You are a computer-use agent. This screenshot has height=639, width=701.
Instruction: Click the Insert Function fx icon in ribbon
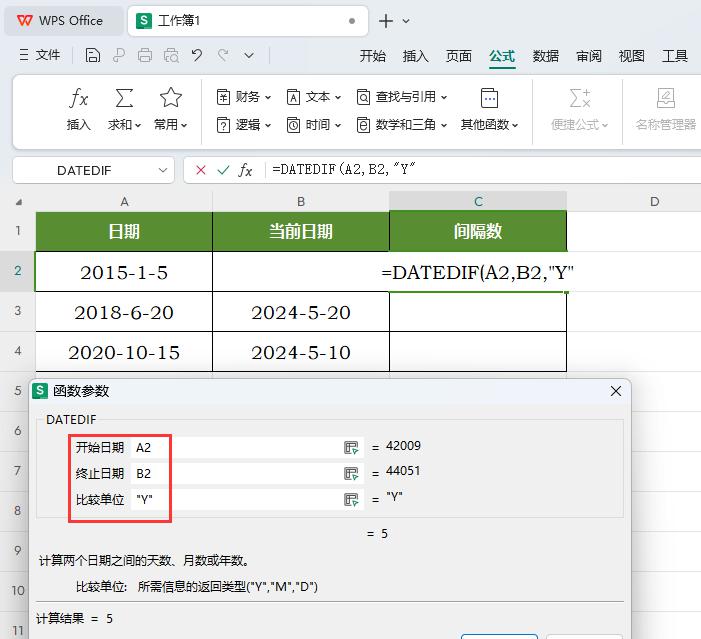point(79,97)
